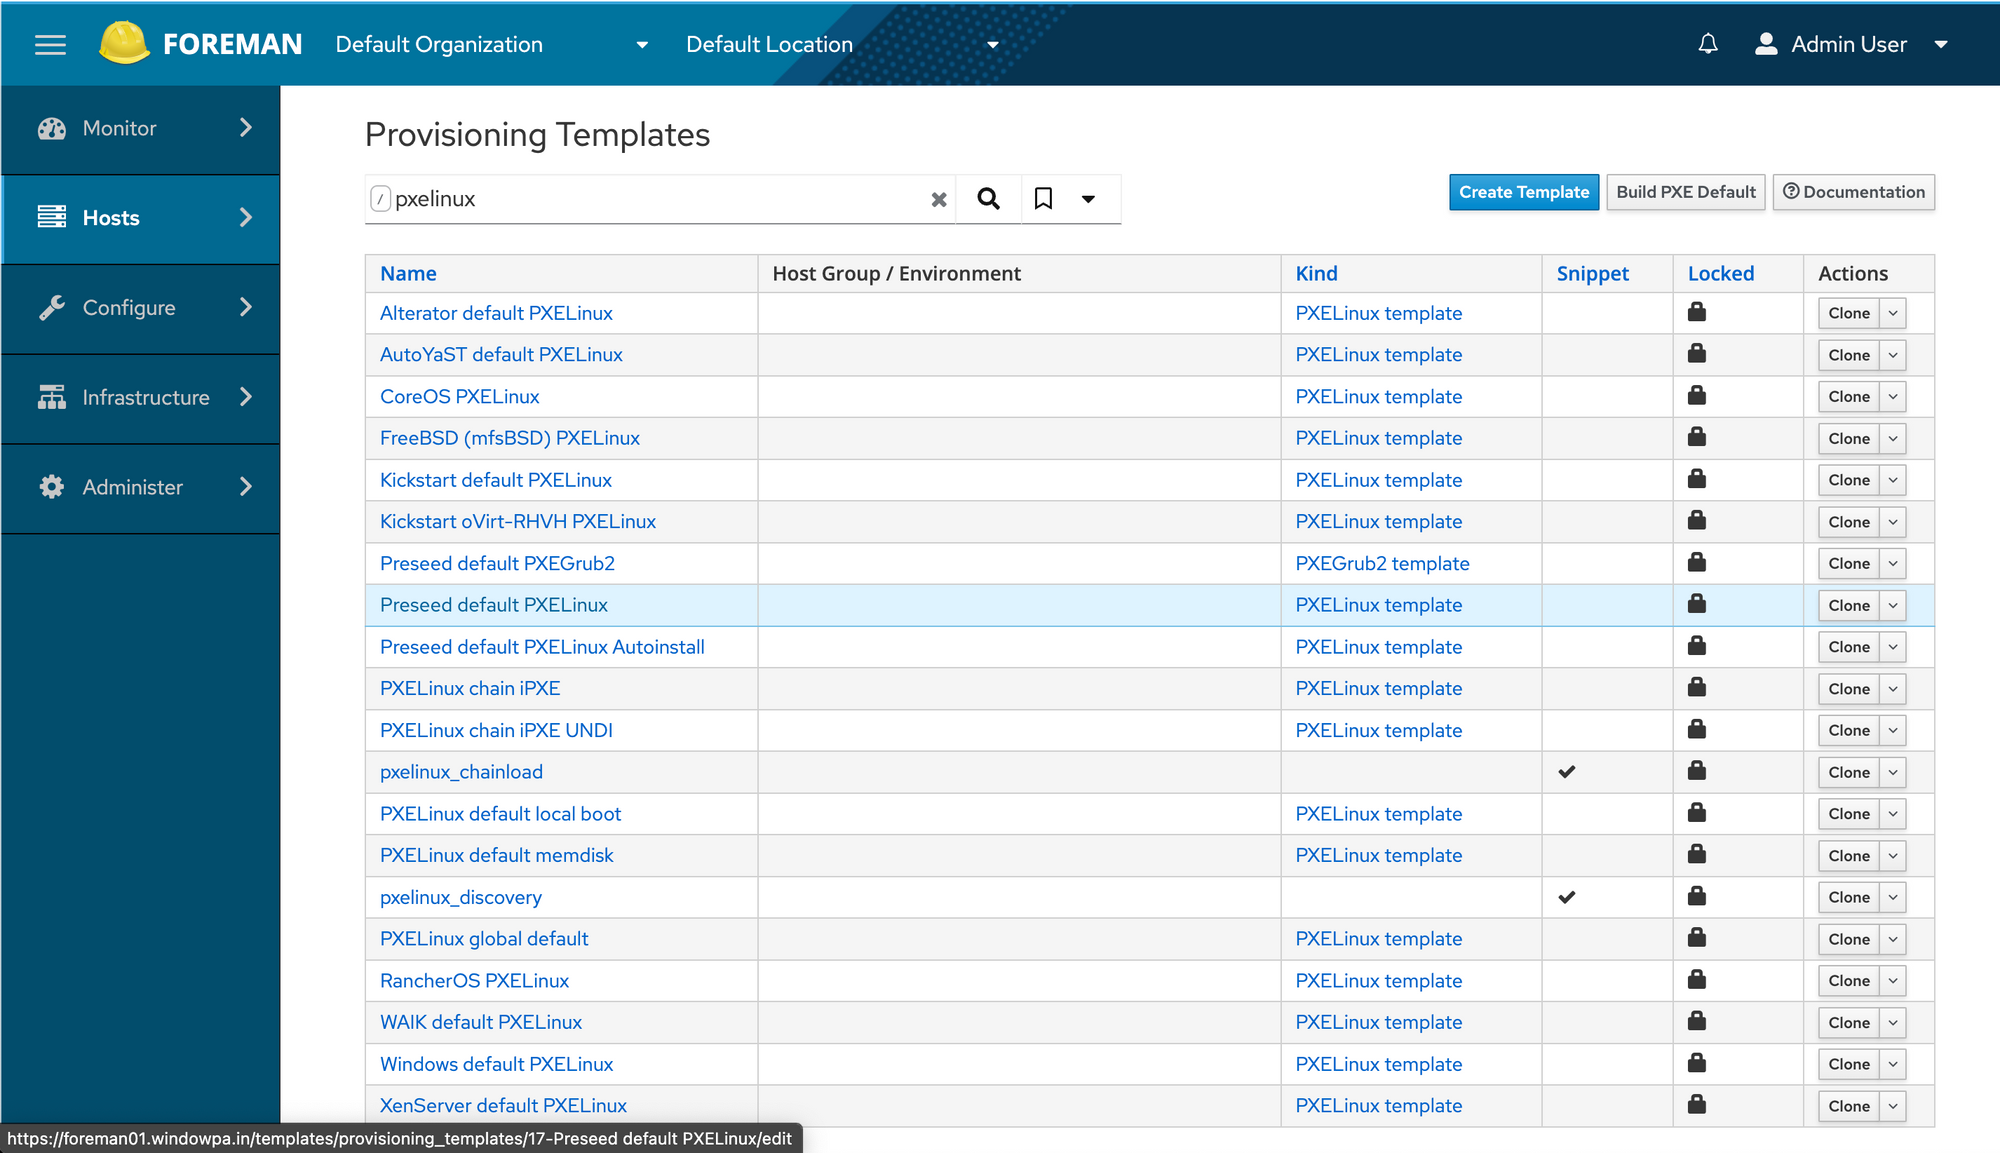Image resolution: width=2000 pixels, height=1153 pixels.
Task: Clear the pxelinux search text
Action: [938, 199]
